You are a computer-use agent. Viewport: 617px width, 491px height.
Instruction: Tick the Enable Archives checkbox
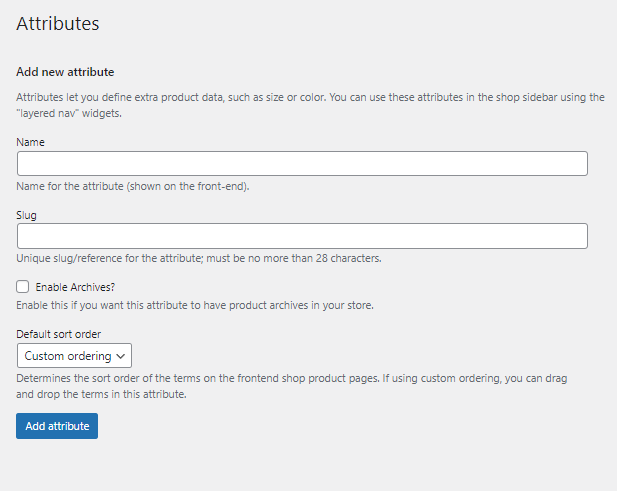click(x=22, y=286)
